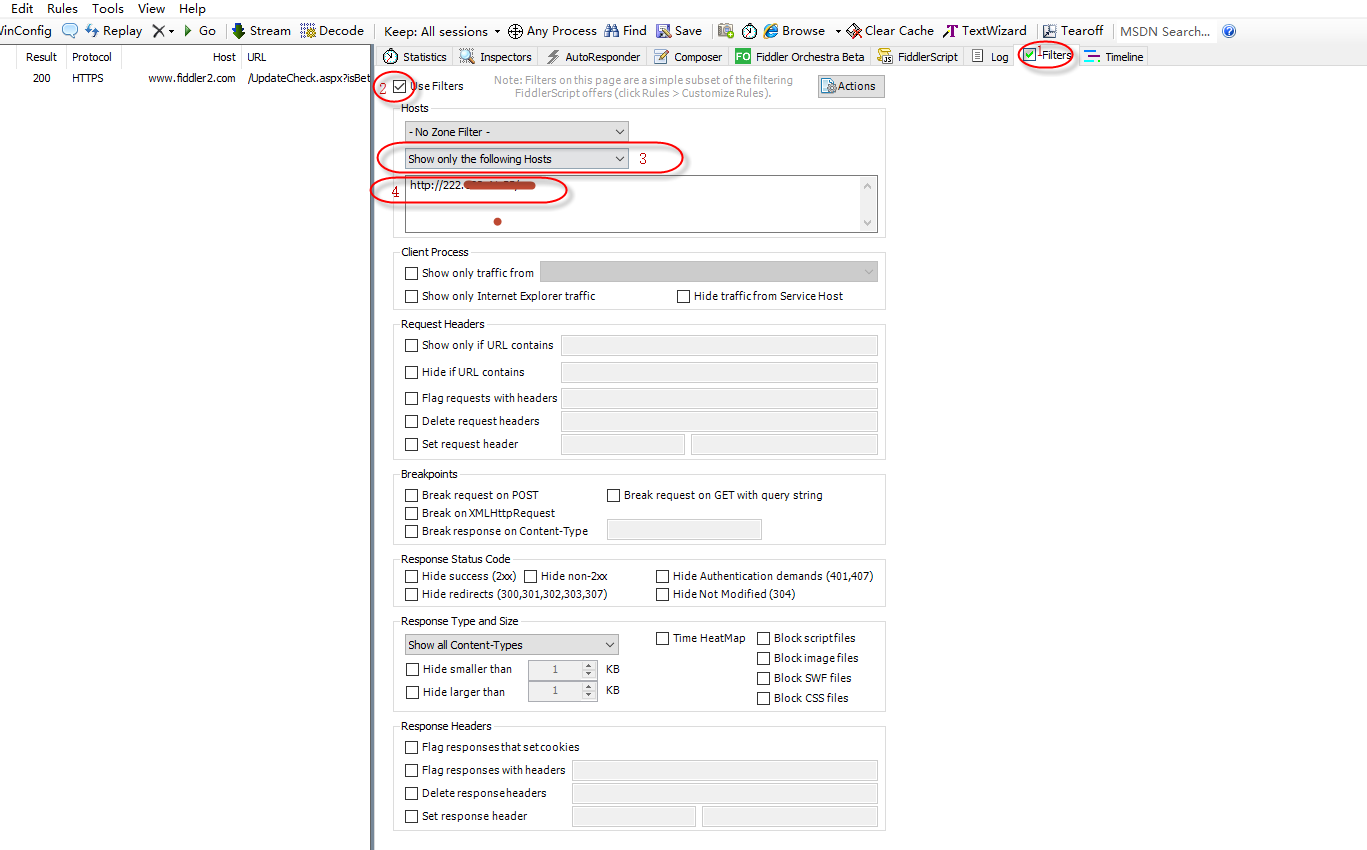Click Any Process target picker
1367x850 pixels.
coord(552,31)
